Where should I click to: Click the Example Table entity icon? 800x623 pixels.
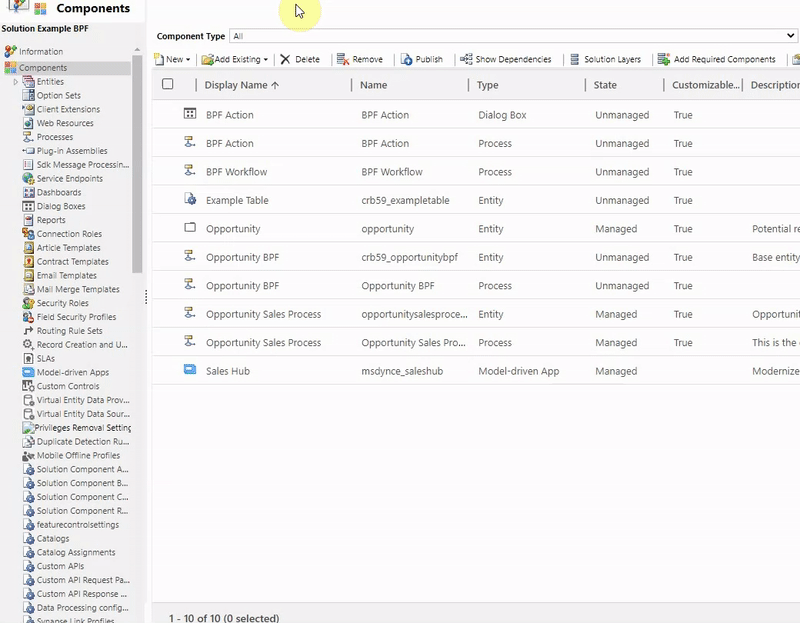click(190, 199)
